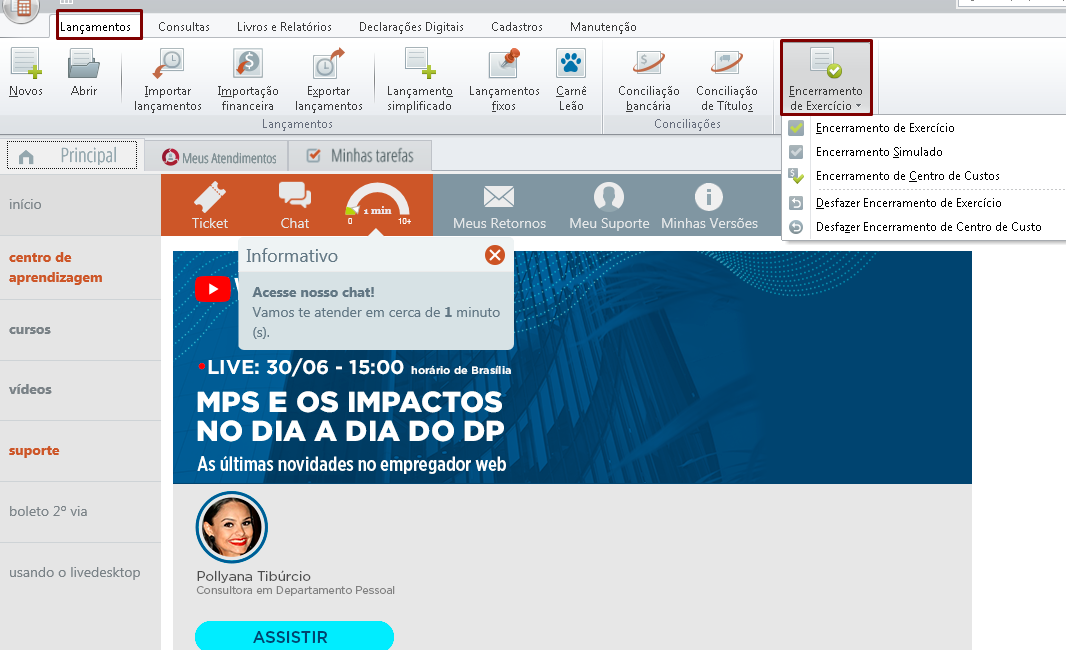Open the Cadastros tab

coord(517,27)
